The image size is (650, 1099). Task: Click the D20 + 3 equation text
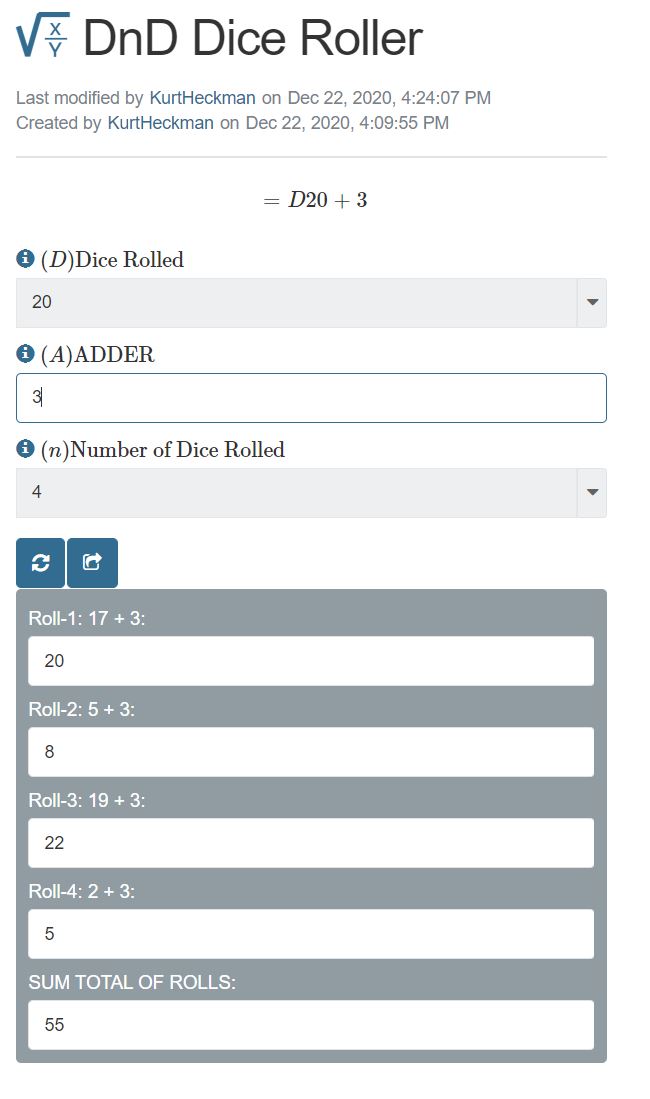coord(316,200)
